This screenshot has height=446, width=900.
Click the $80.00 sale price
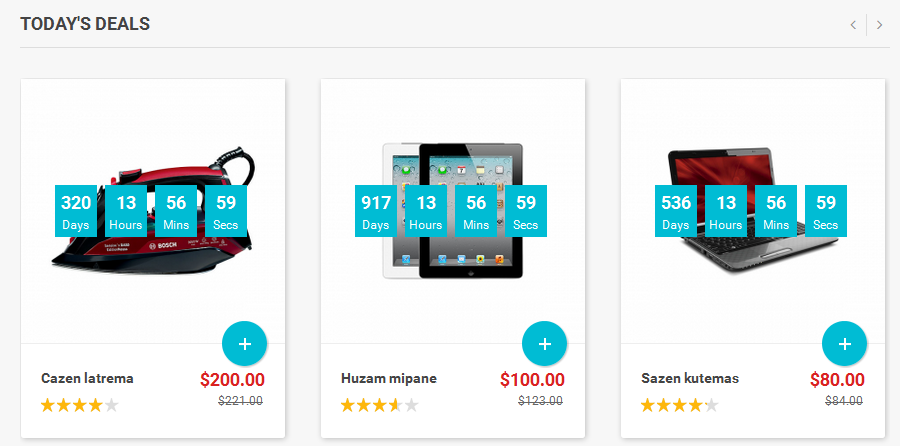(837, 379)
